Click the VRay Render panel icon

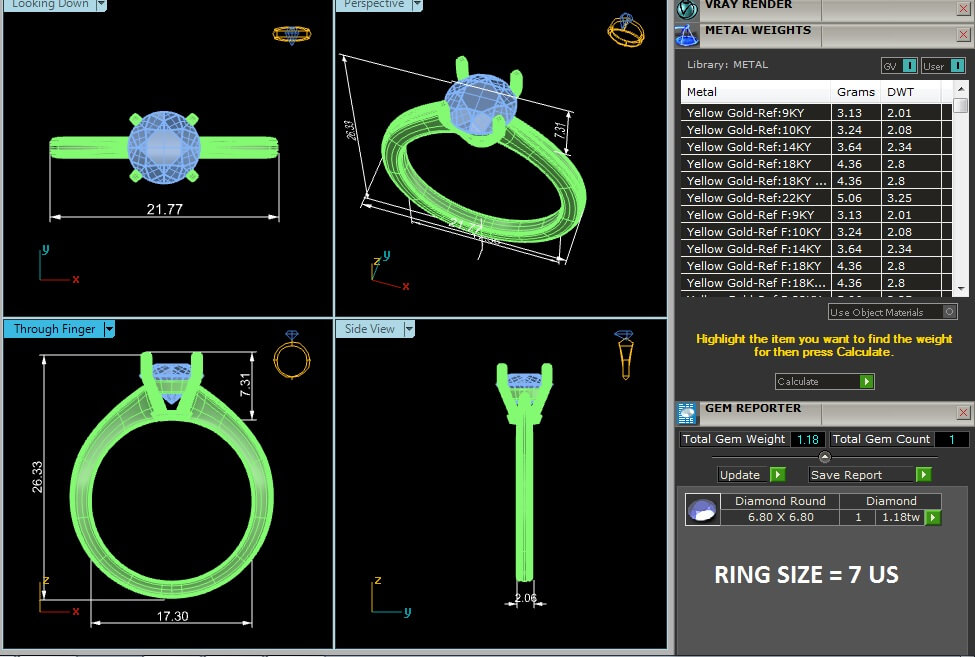(687, 9)
